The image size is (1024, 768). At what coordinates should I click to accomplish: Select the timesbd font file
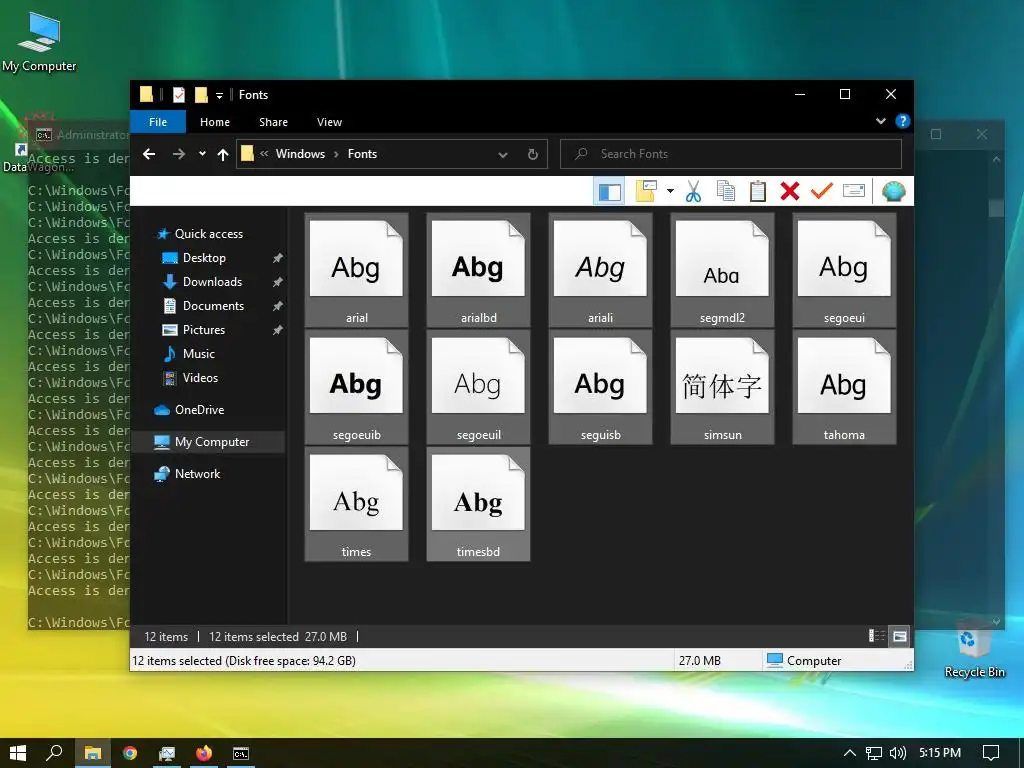[479, 504]
